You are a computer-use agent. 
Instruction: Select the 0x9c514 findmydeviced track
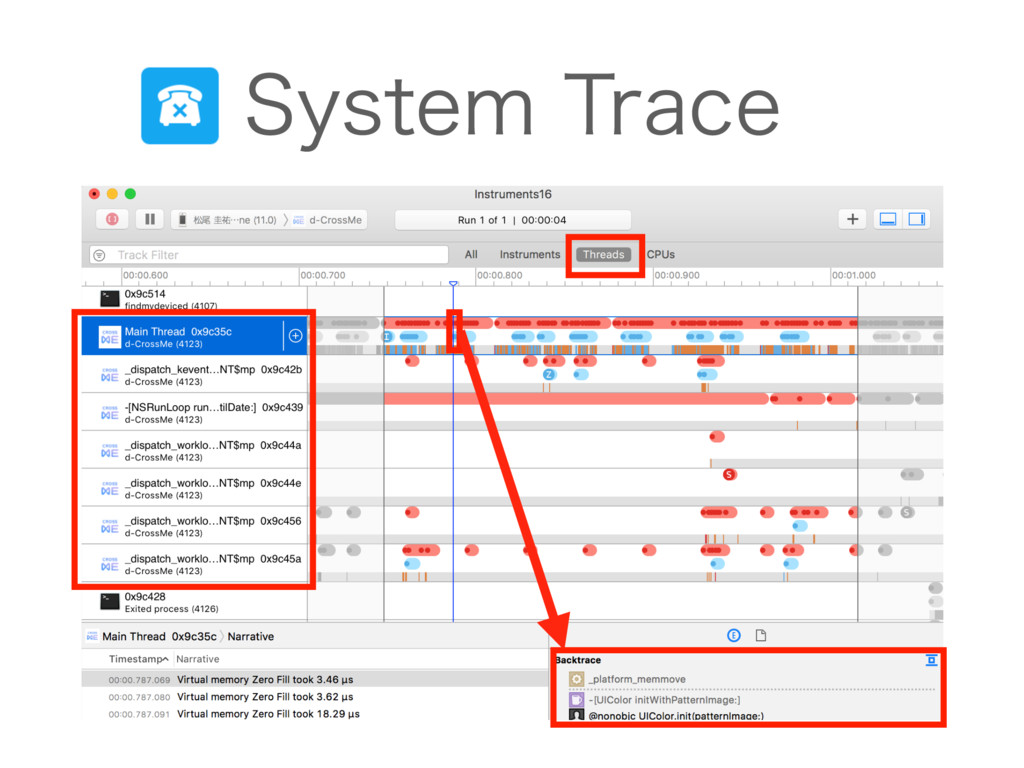point(195,299)
